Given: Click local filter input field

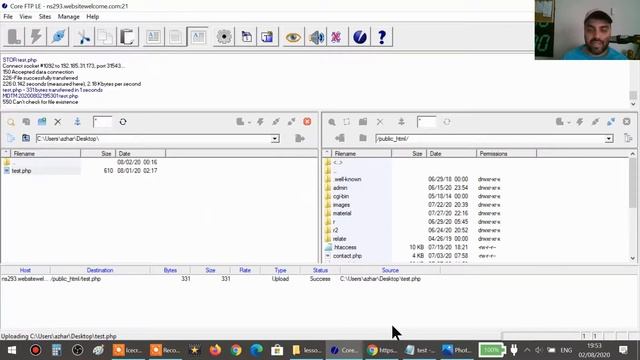Looking at the screenshot, I should coord(102,122).
